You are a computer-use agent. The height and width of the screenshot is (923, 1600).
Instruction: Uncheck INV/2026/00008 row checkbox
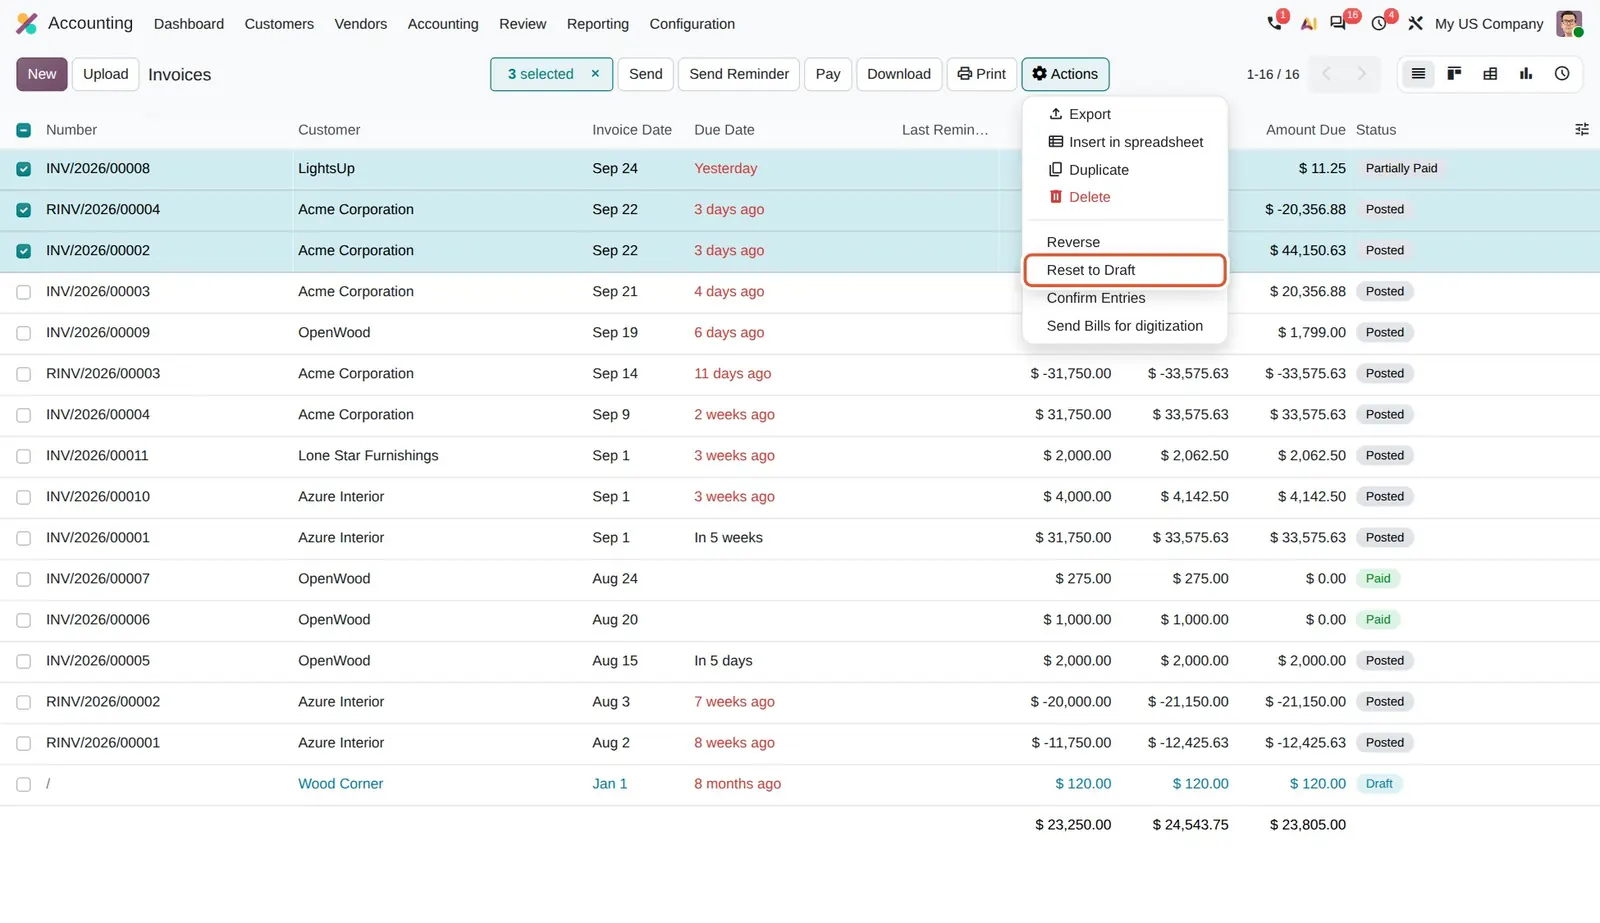pyautogui.click(x=23, y=169)
